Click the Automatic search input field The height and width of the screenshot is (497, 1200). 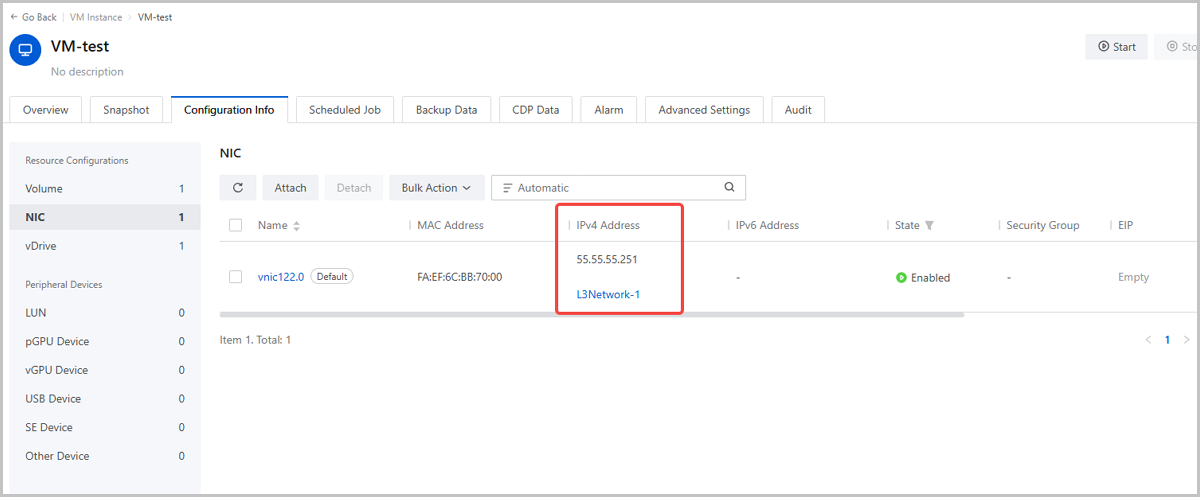(x=615, y=188)
